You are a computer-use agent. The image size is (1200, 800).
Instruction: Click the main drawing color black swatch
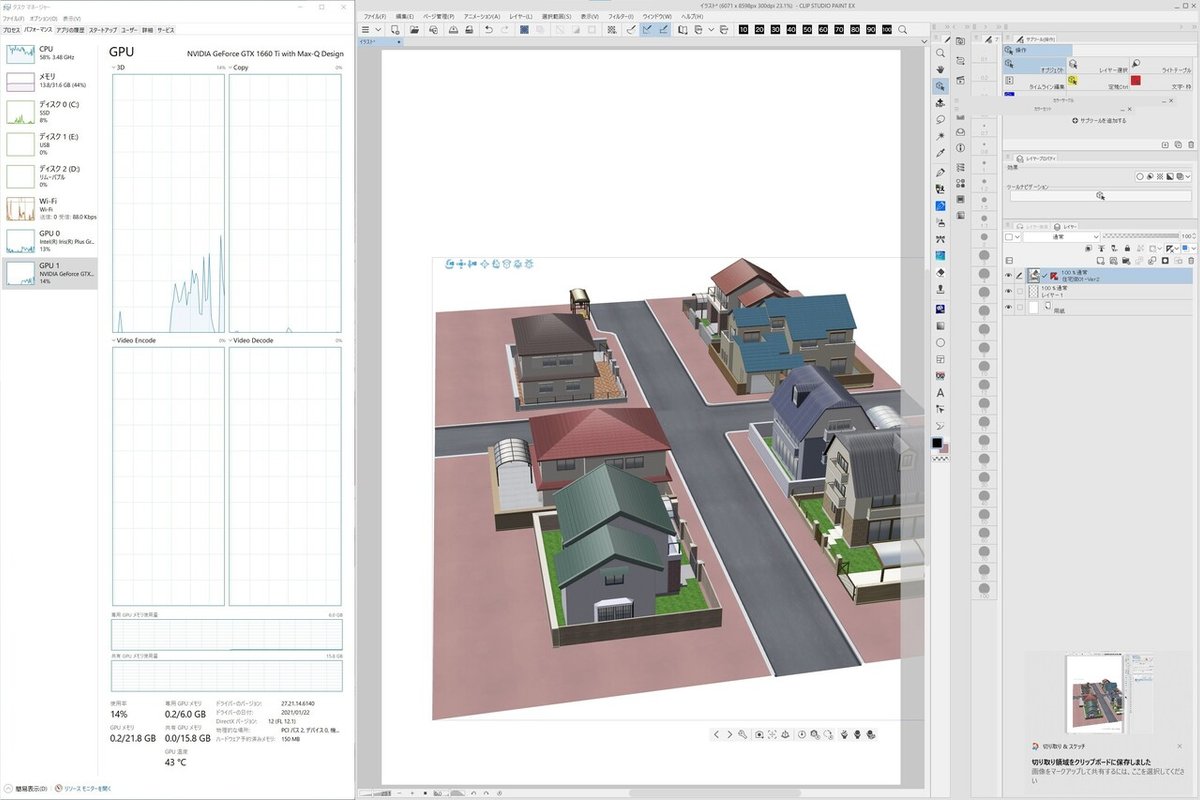937,442
